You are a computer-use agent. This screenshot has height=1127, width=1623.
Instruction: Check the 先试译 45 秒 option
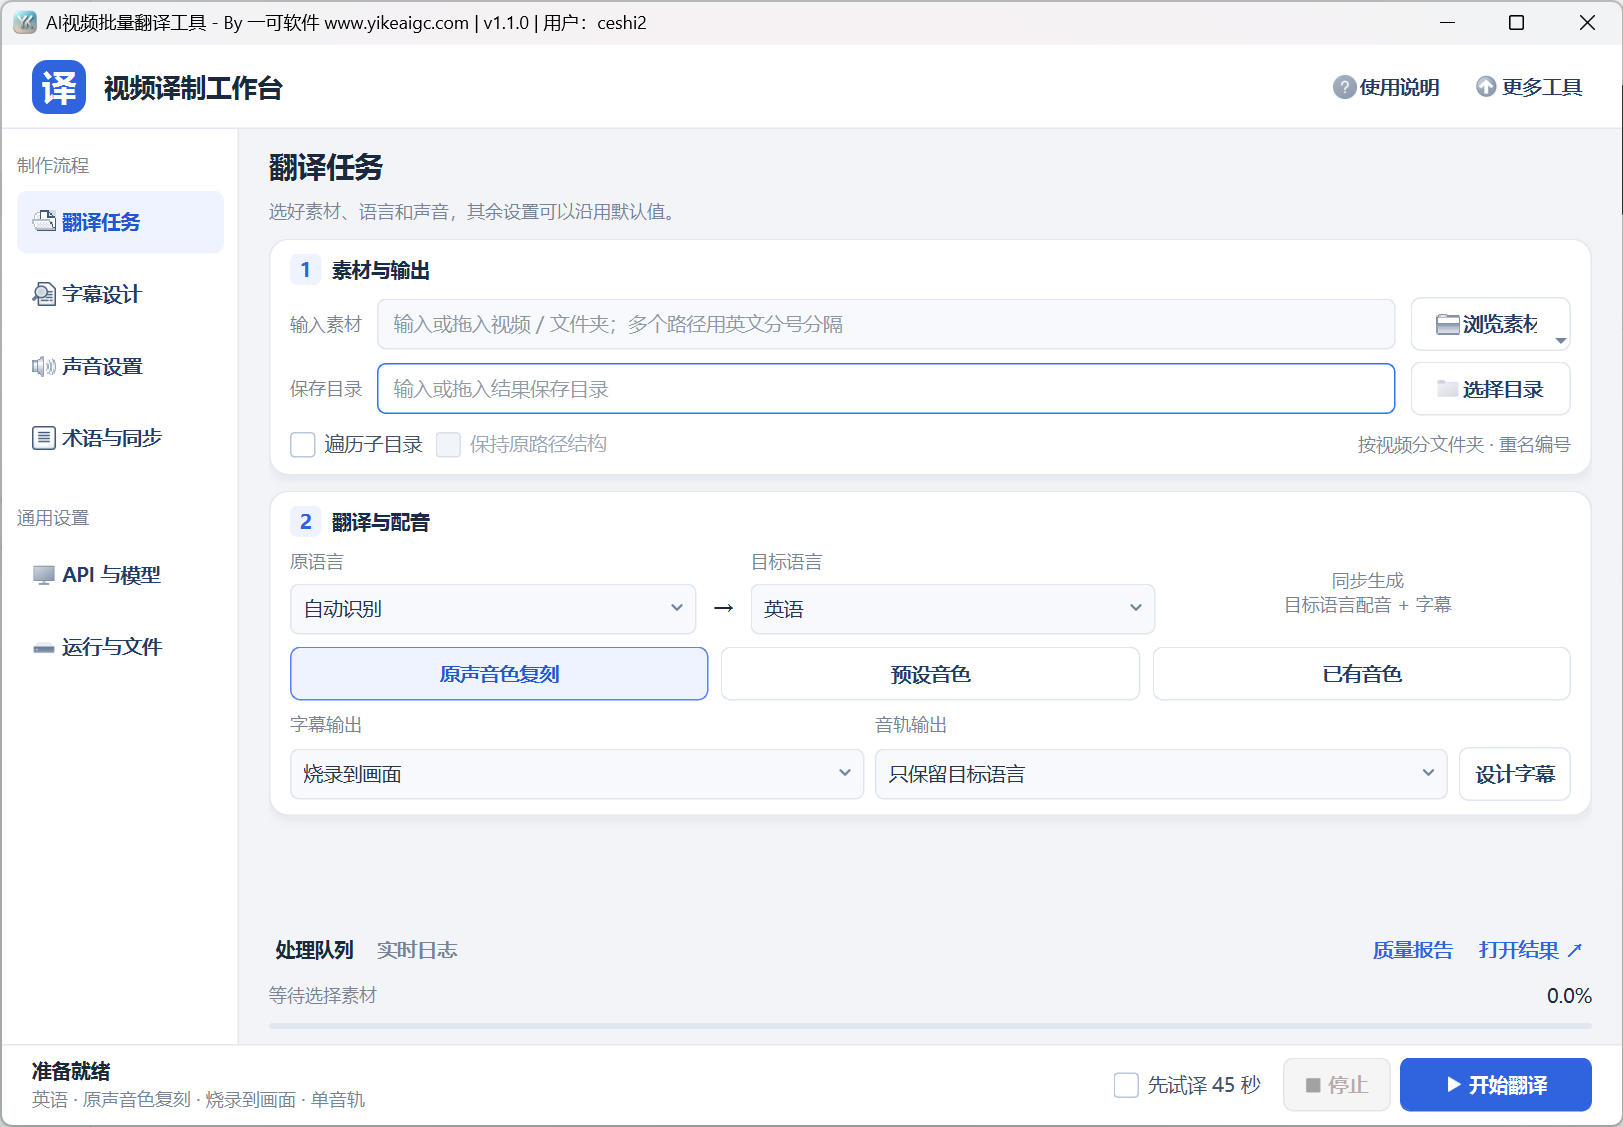[x=1126, y=1085]
